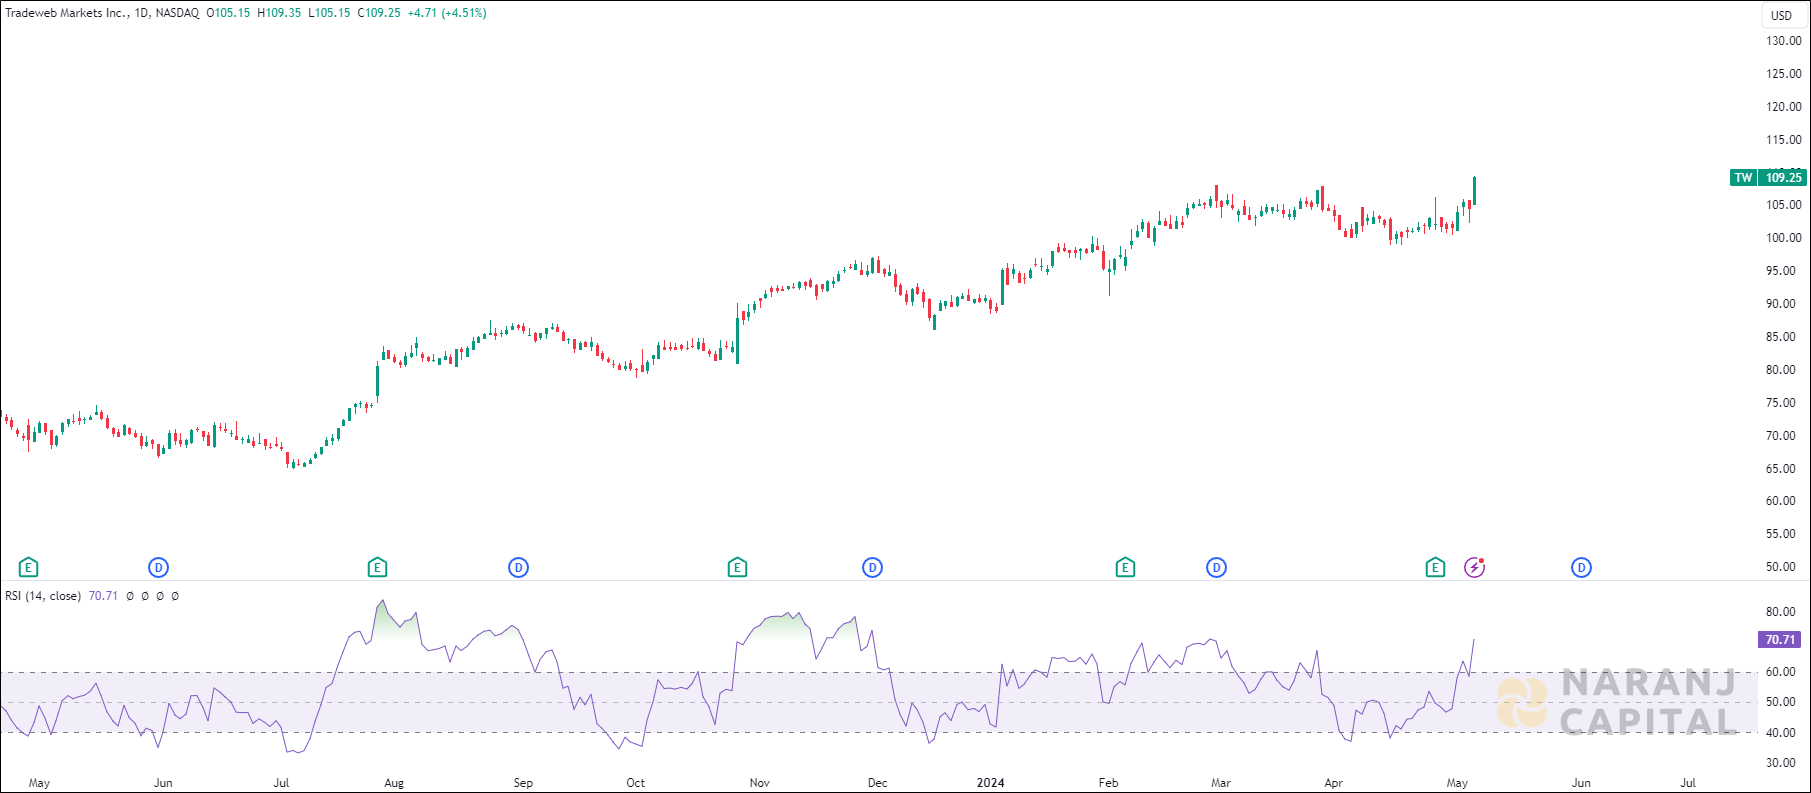Open the dividend marker just before June 2023
Image resolution: width=1811 pixels, height=793 pixels.
coord(158,568)
